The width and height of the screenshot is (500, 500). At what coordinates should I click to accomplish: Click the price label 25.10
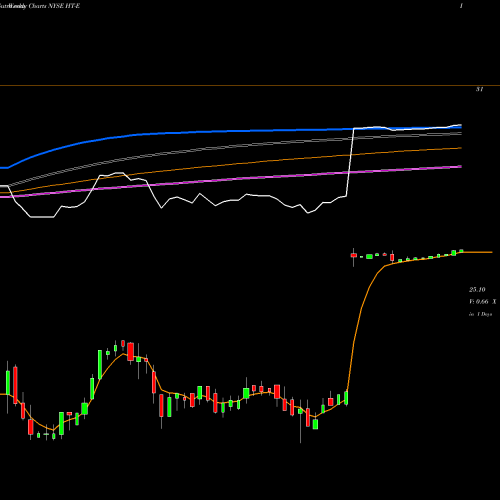point(477,290)
